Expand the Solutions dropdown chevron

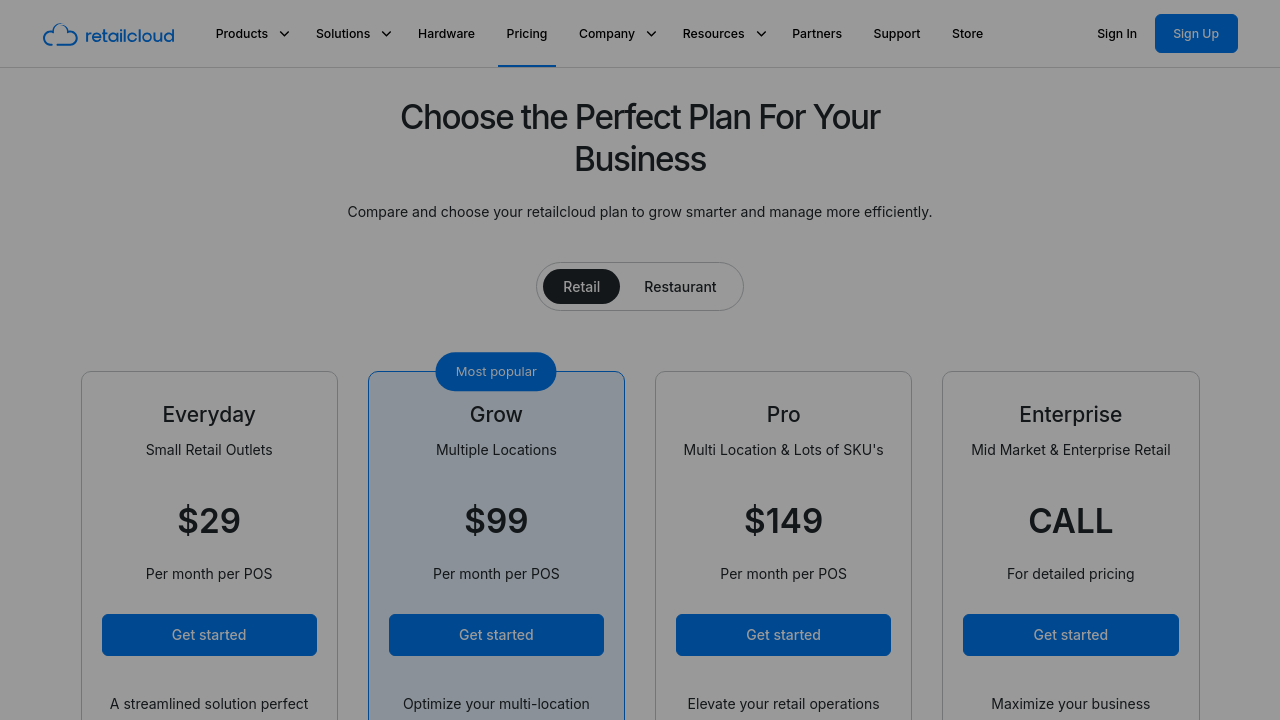click(x=386, y=34)
